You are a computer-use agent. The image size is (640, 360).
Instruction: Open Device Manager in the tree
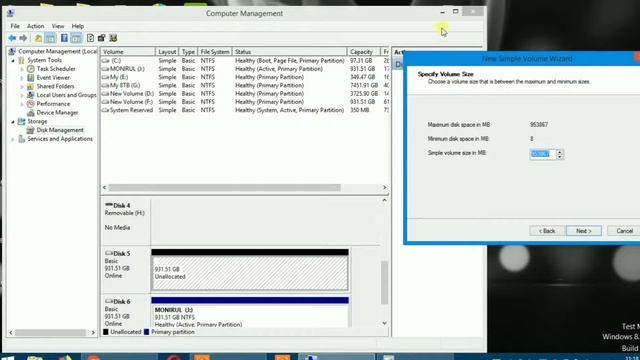57,113
